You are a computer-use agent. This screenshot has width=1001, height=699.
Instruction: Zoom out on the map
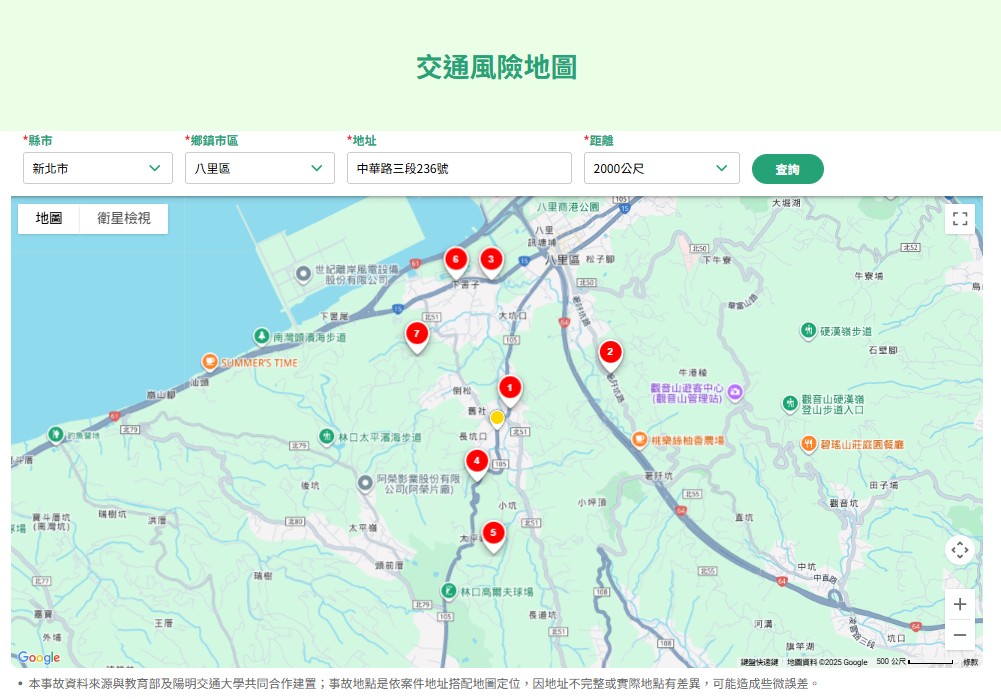pyautogui.click(x=959, y=635)
